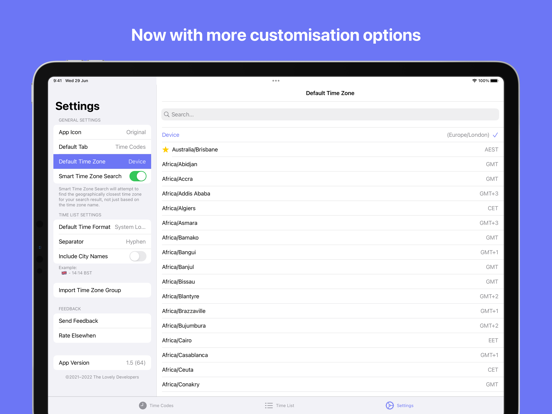Click the search magnifier icon
Screen dimensions: 552x414
pyautogui.click(x=167, y=114)
